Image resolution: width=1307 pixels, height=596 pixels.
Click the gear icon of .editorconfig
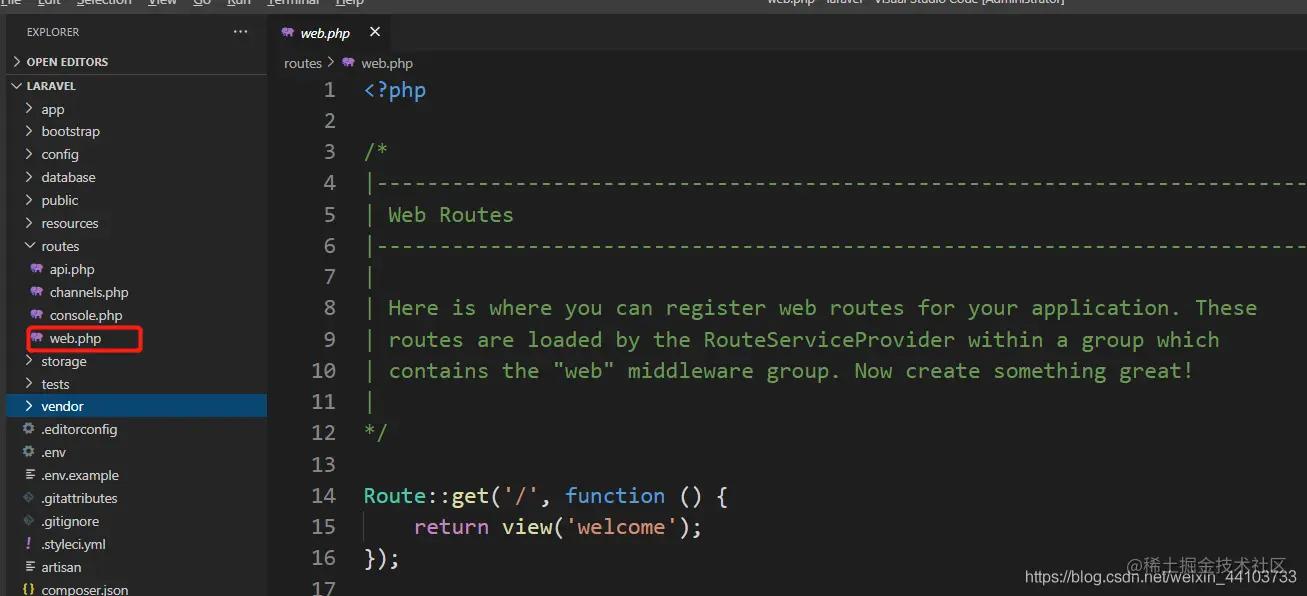(x=28, y=429)
